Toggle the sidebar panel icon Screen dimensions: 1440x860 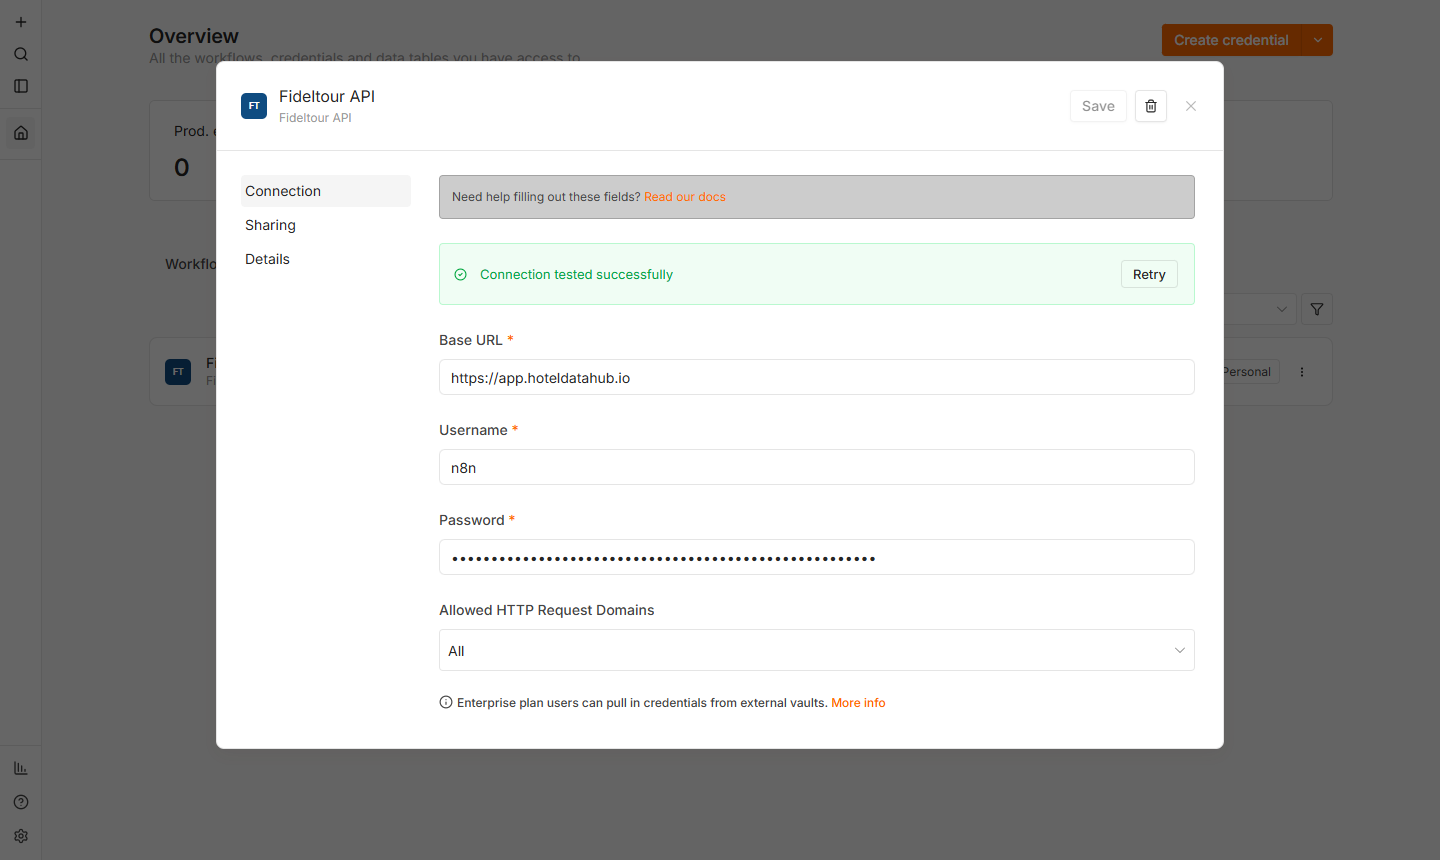coord(21,86)
